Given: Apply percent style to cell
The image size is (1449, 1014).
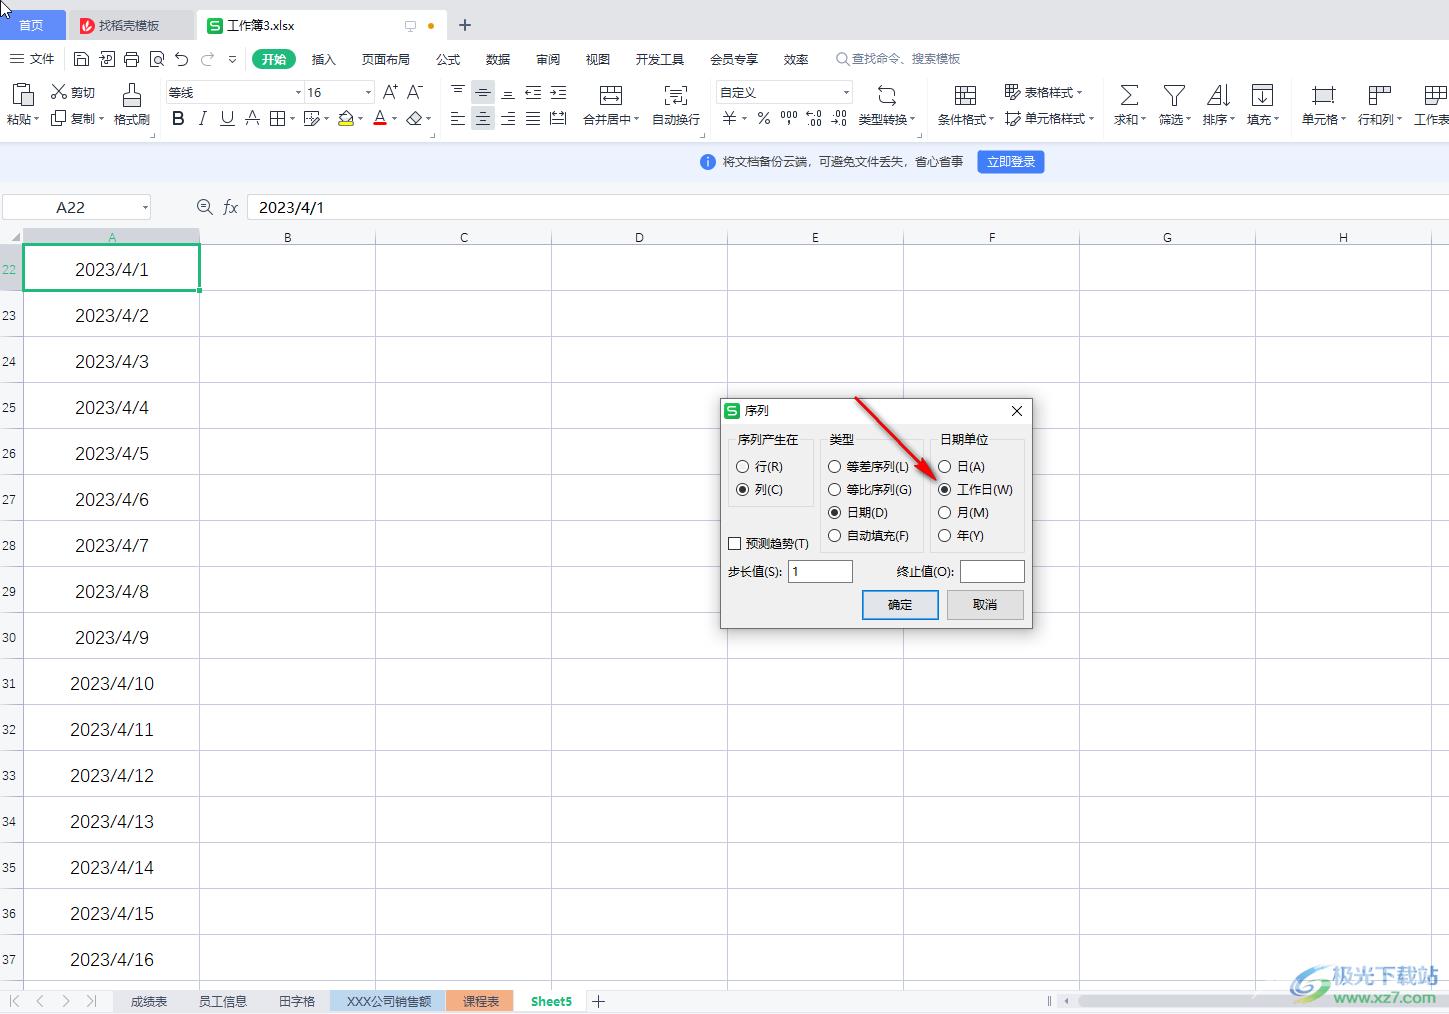Looking at the screenshot, I should (763, 119).
